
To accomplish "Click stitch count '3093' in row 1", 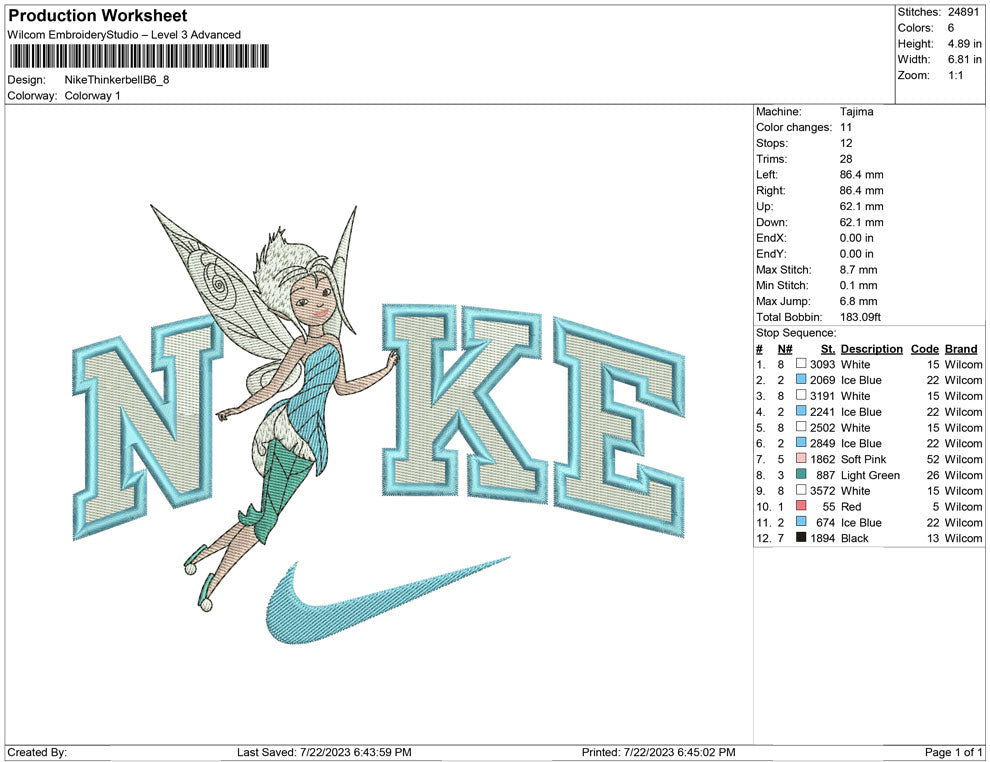I will pyautogui.click(x=823, y=364).
